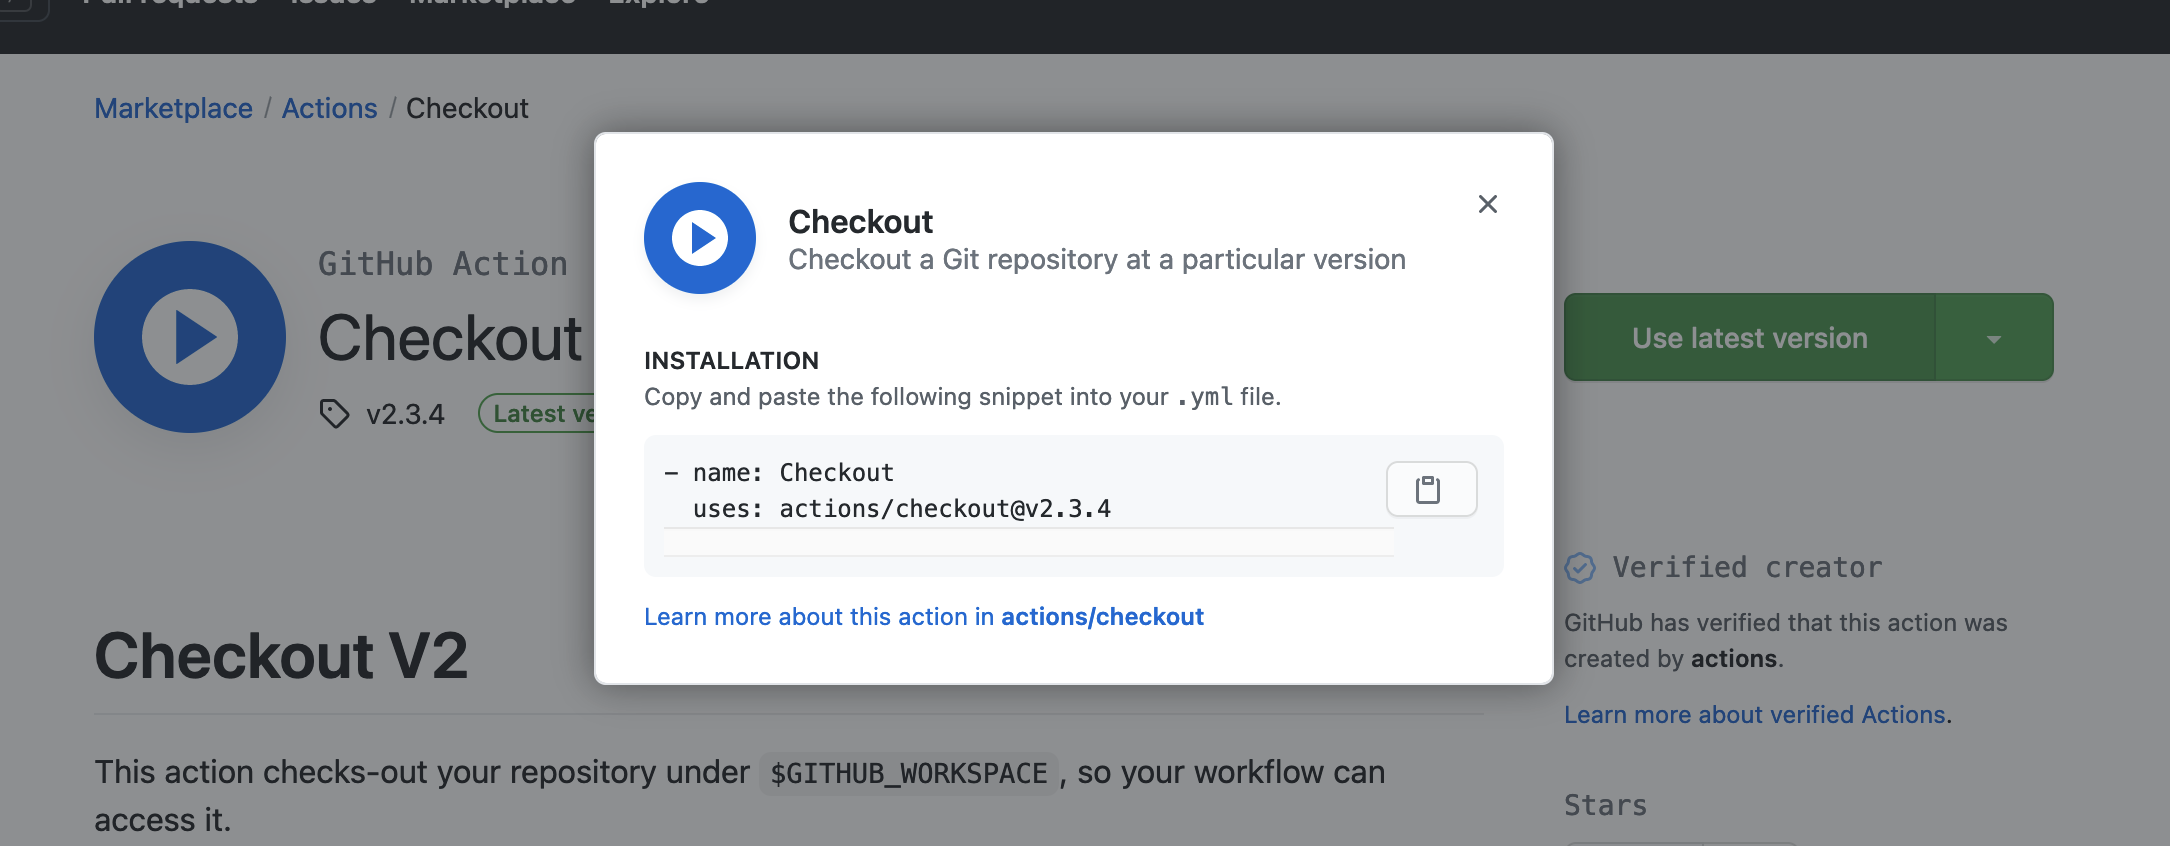Go to the Actions breadcrumb link

click(329, 108)
